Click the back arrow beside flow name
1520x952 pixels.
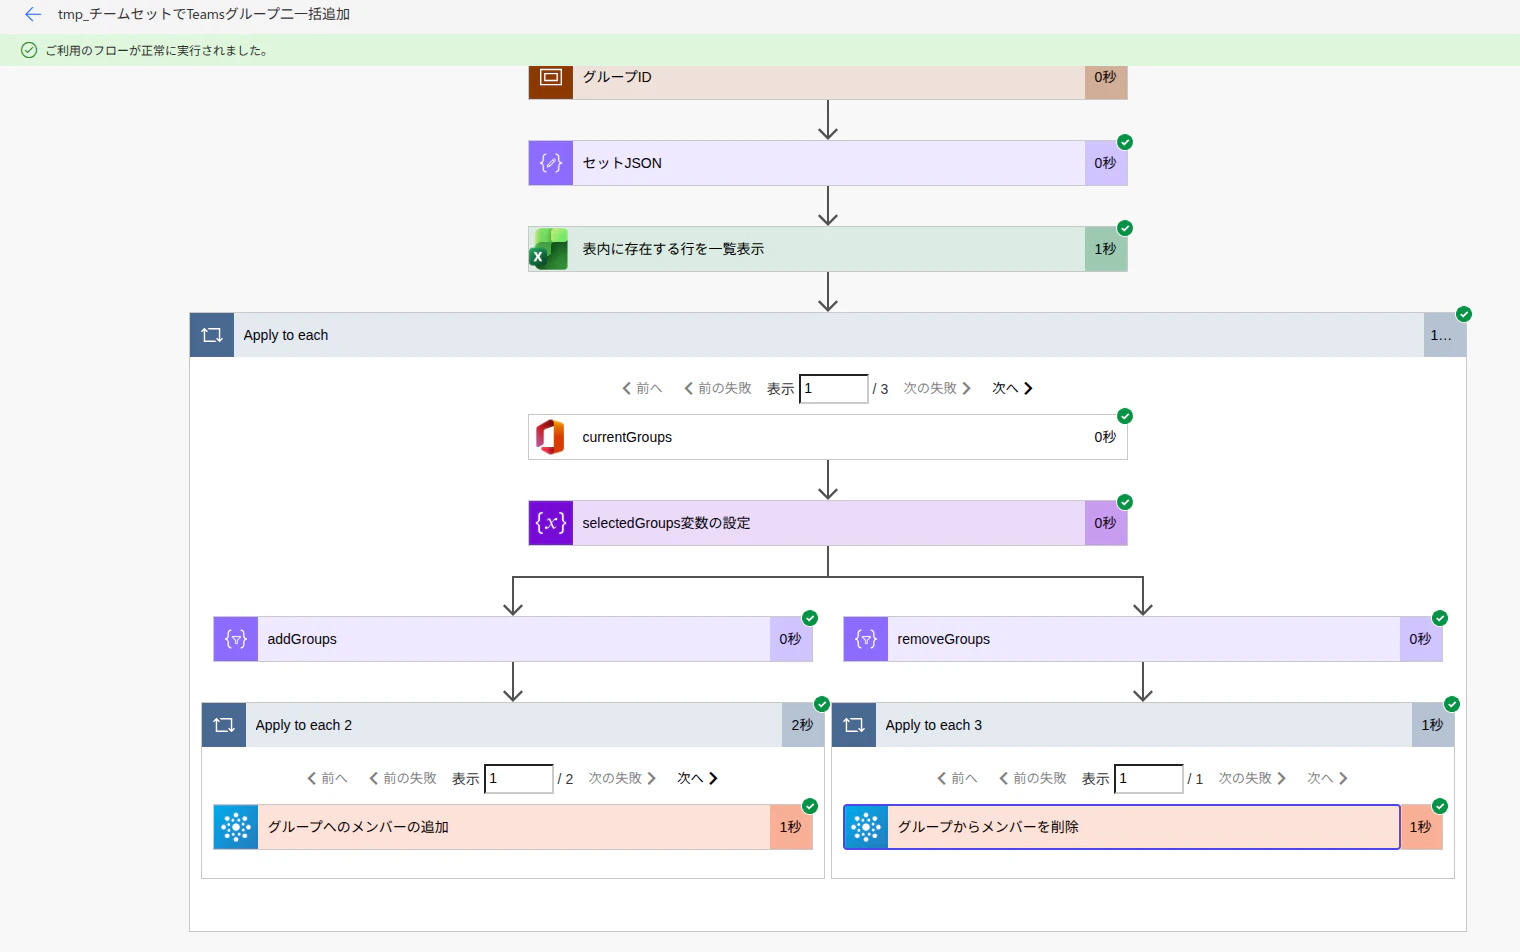[x=33, y=14]
